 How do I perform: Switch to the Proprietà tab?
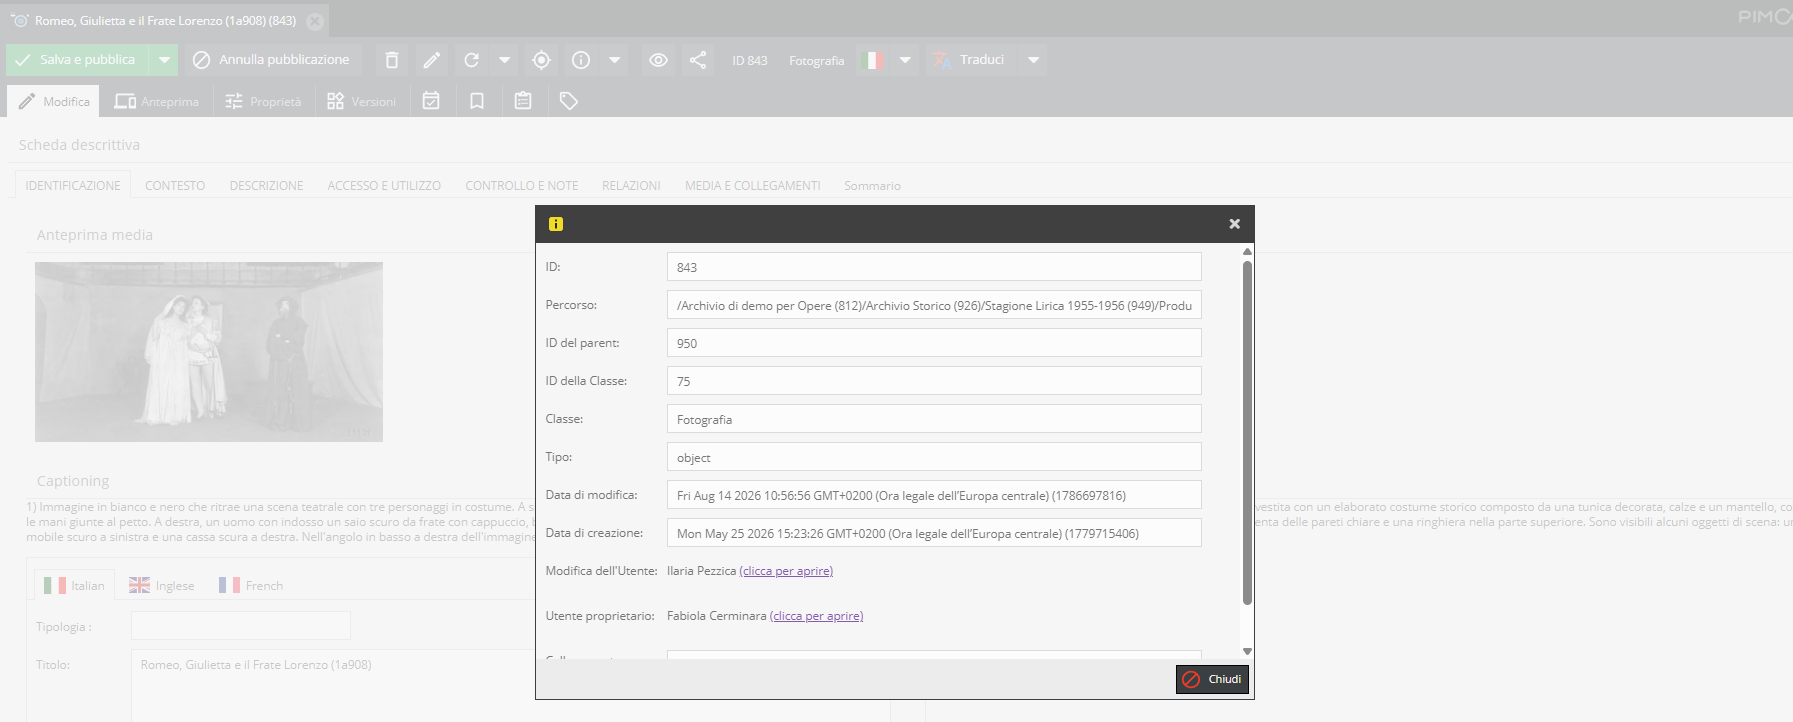[x=263, y=101]
